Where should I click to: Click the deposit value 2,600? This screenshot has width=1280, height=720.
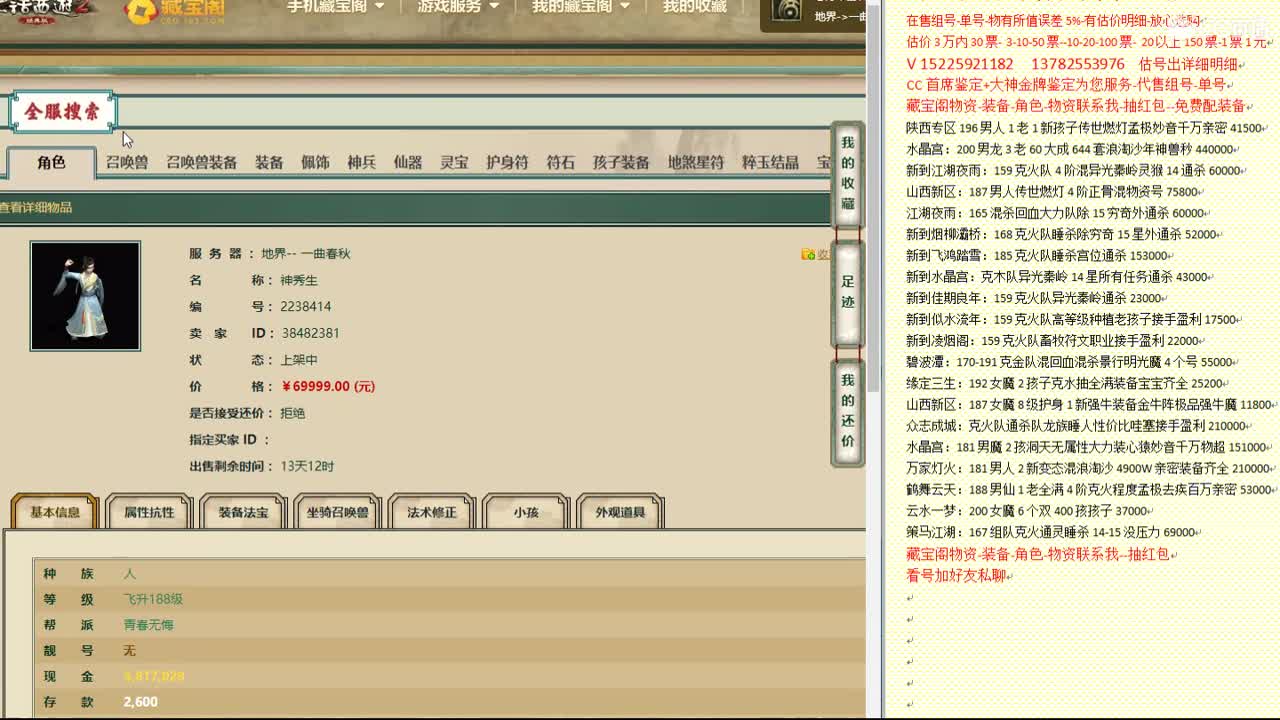pyautogui.click(x=140, y=702)
